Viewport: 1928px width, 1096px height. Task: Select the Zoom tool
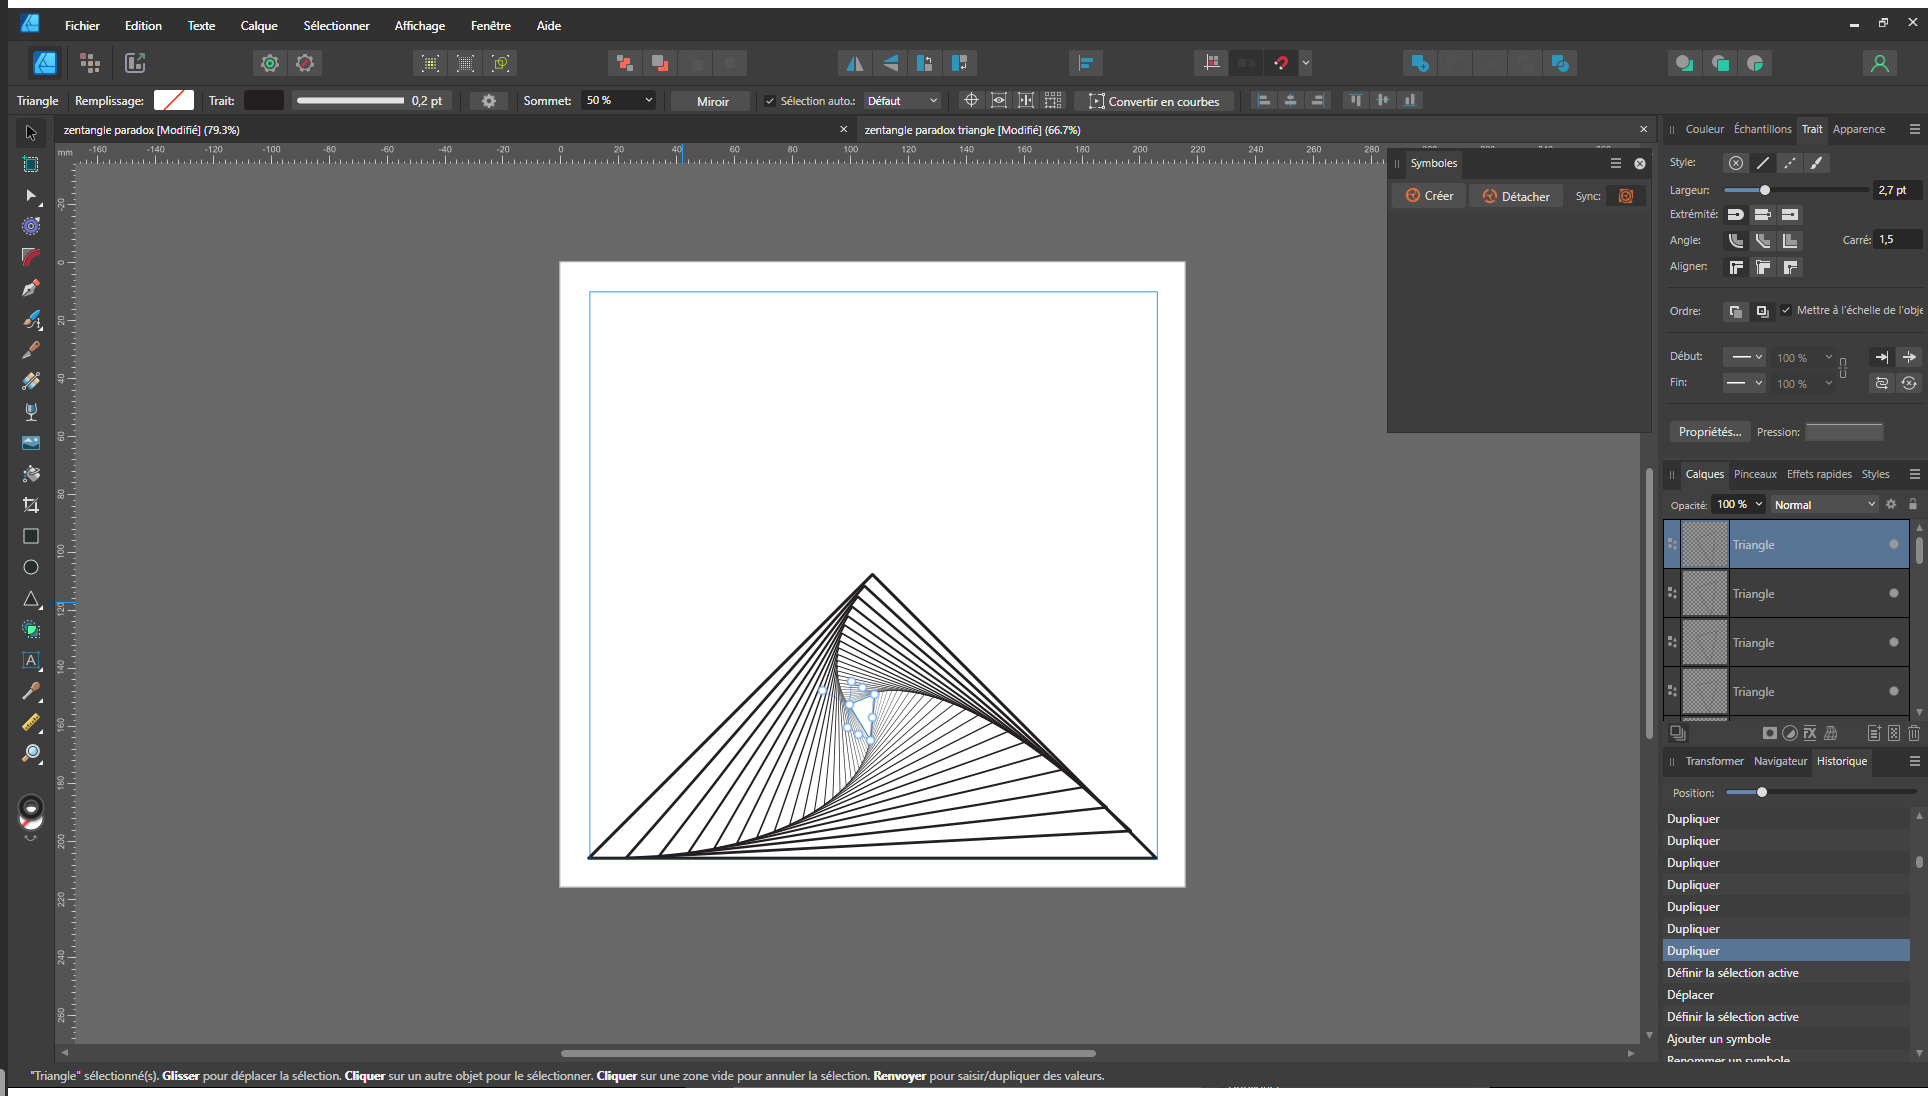coord(31,753)
